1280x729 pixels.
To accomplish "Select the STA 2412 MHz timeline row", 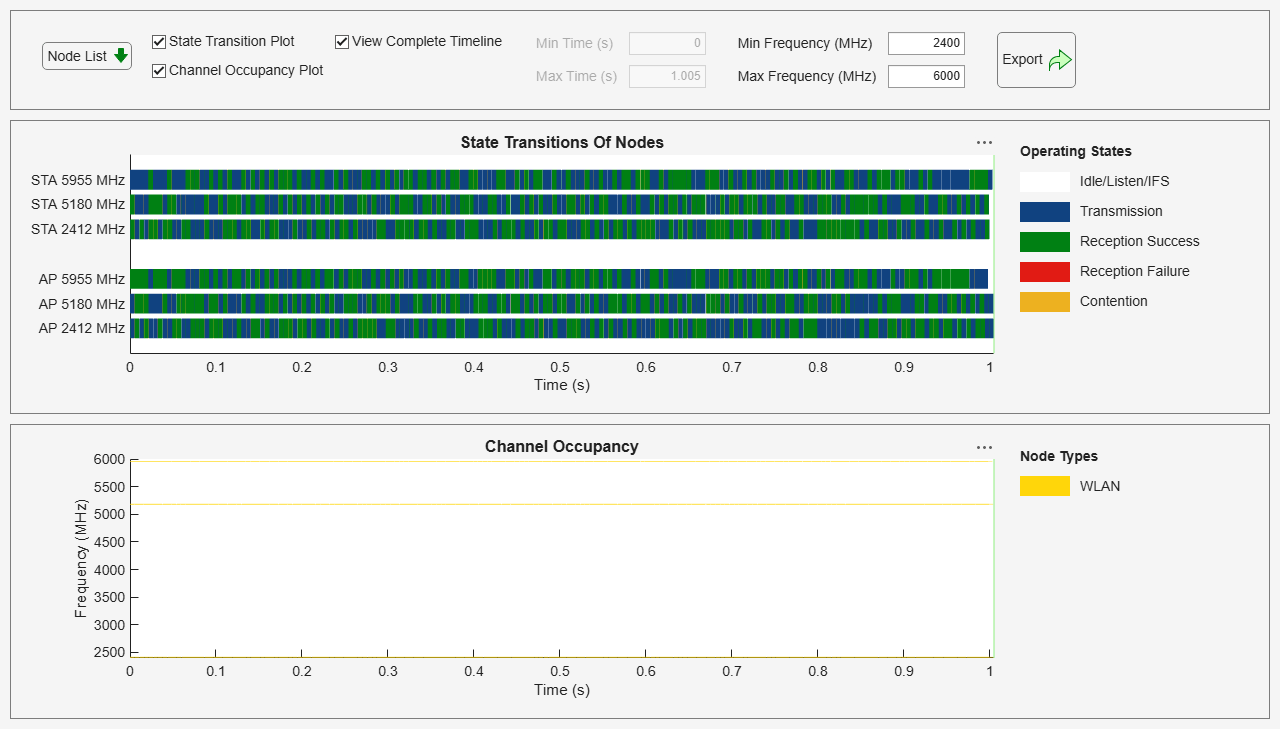I will tap(561, 229).
